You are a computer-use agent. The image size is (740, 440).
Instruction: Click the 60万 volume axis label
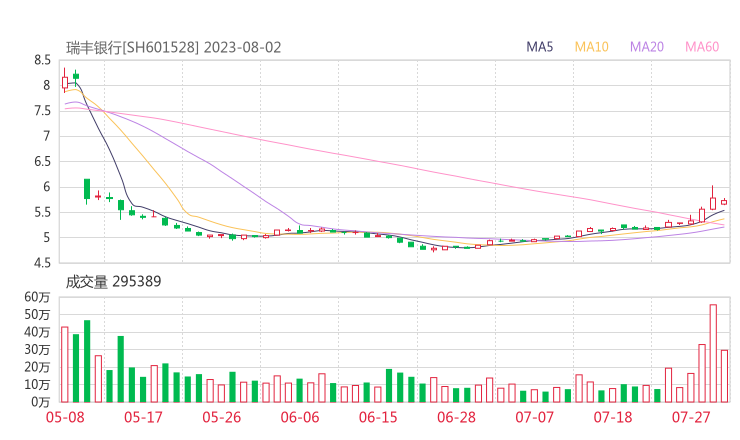click(37, 297)
